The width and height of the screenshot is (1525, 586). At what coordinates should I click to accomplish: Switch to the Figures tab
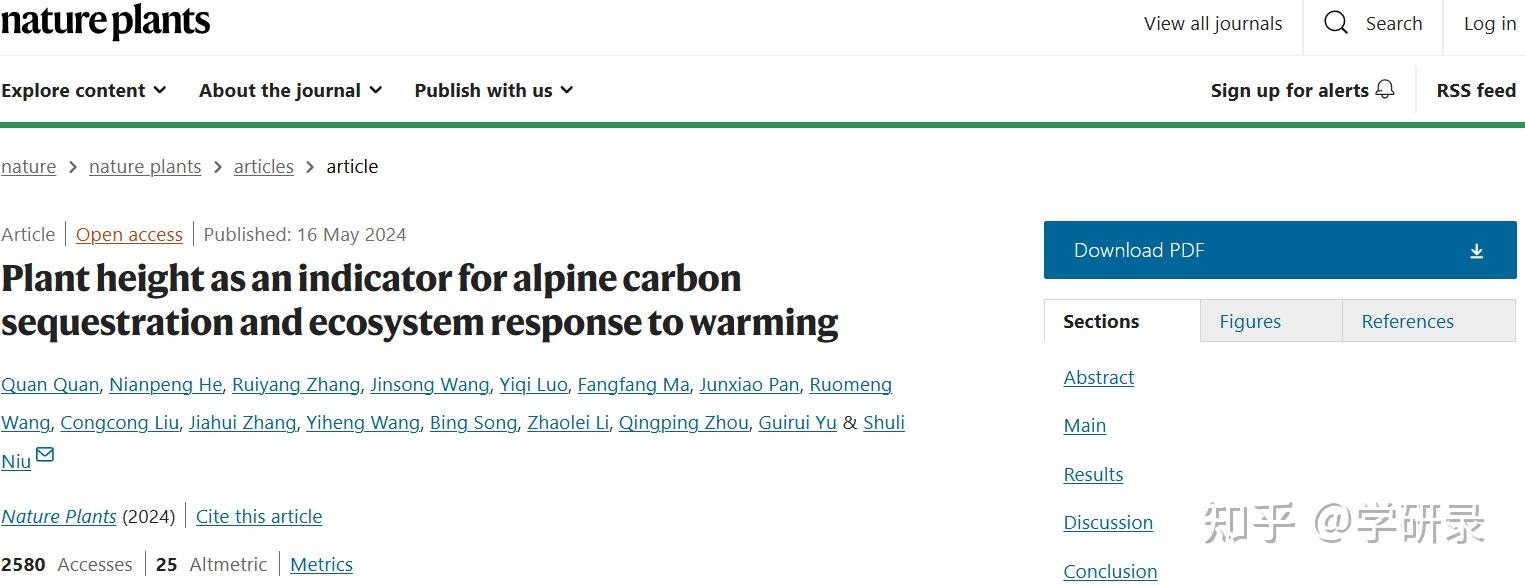pyautogui.click(x=1250, y=321)
